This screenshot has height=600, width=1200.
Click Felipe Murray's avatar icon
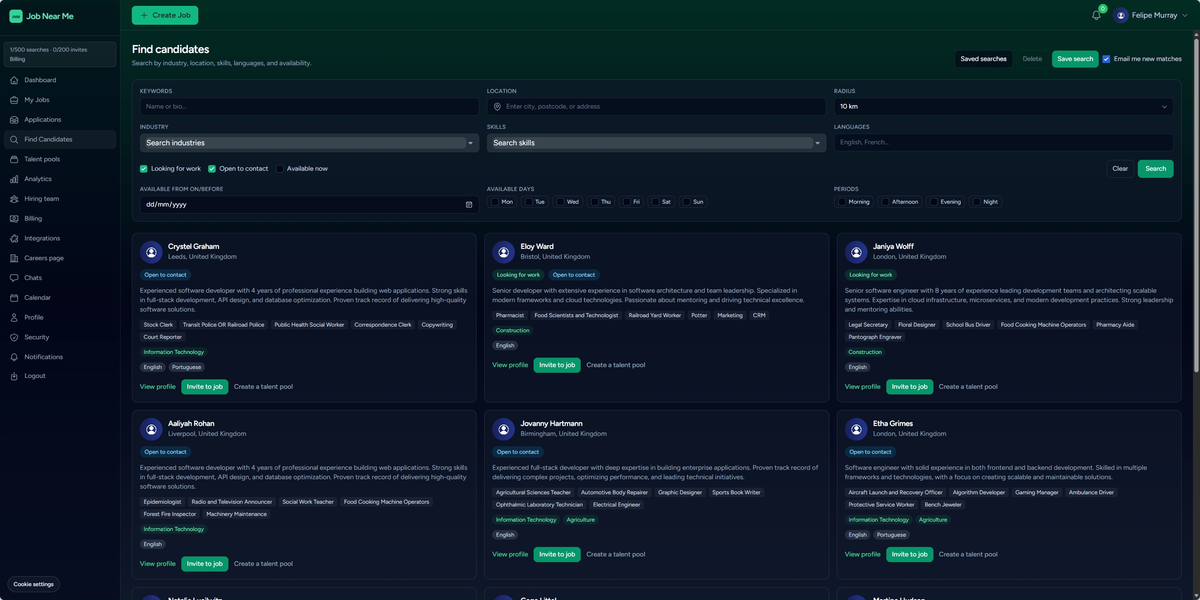(x=1121, y=15)
